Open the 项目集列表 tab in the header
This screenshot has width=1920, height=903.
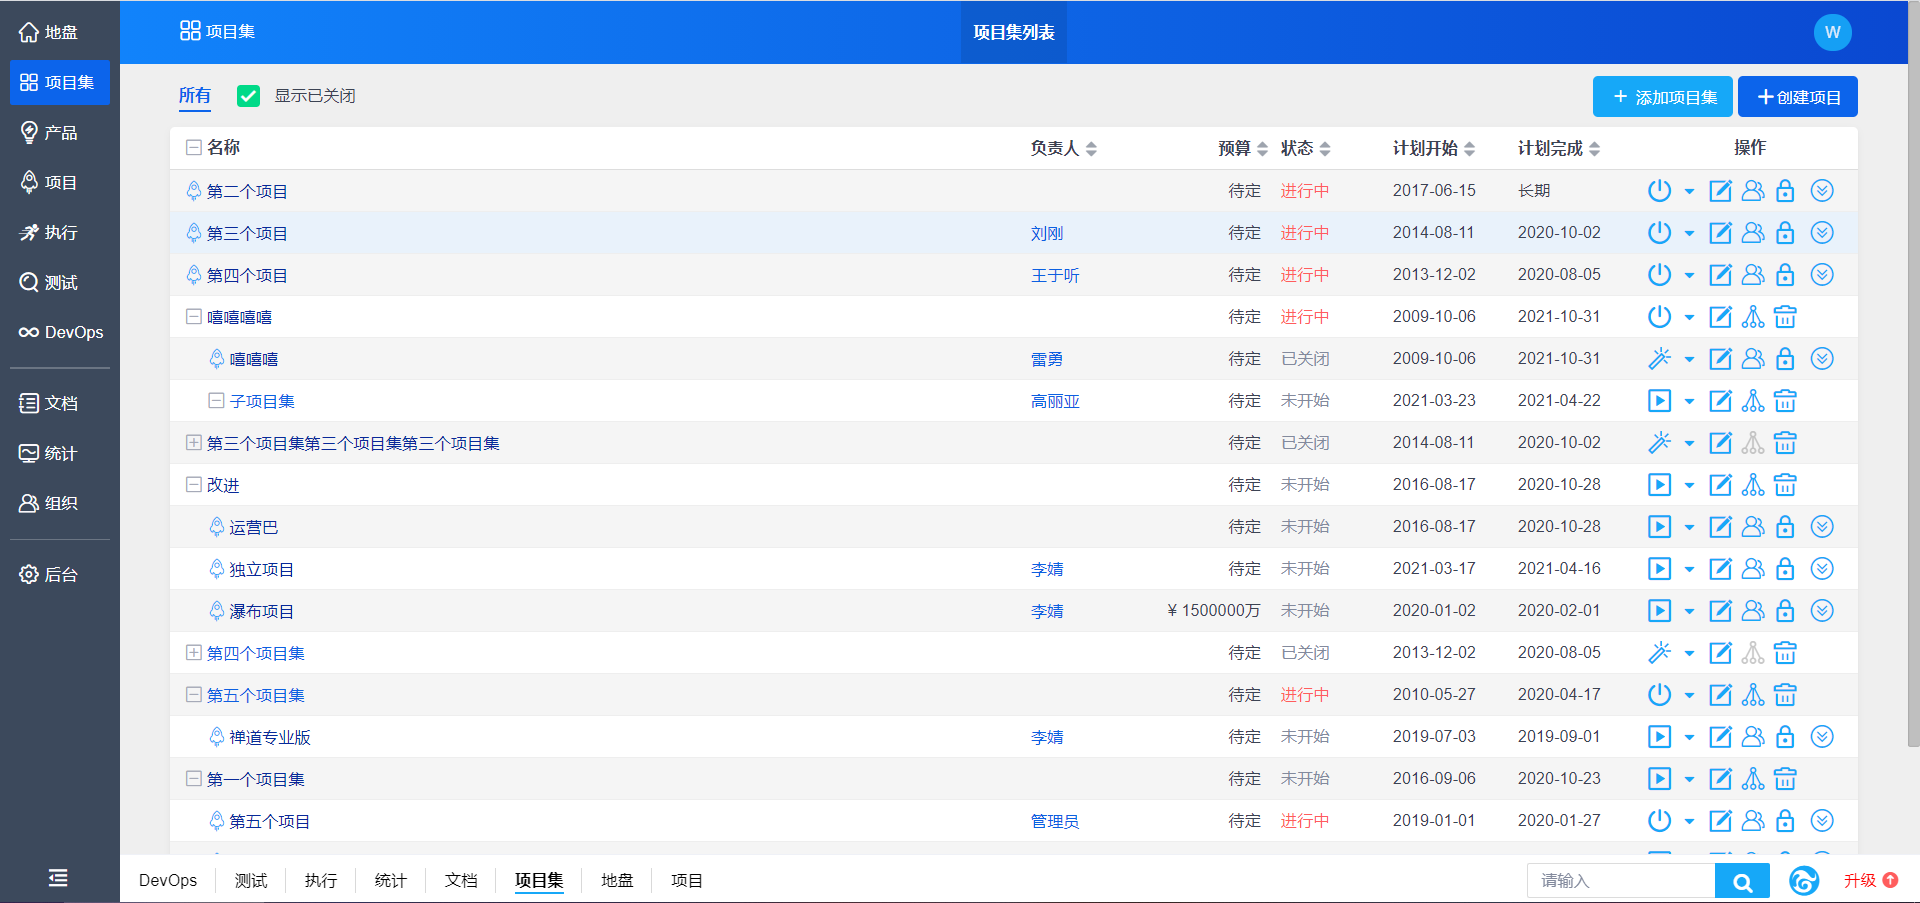click(x=1014, y=32)
